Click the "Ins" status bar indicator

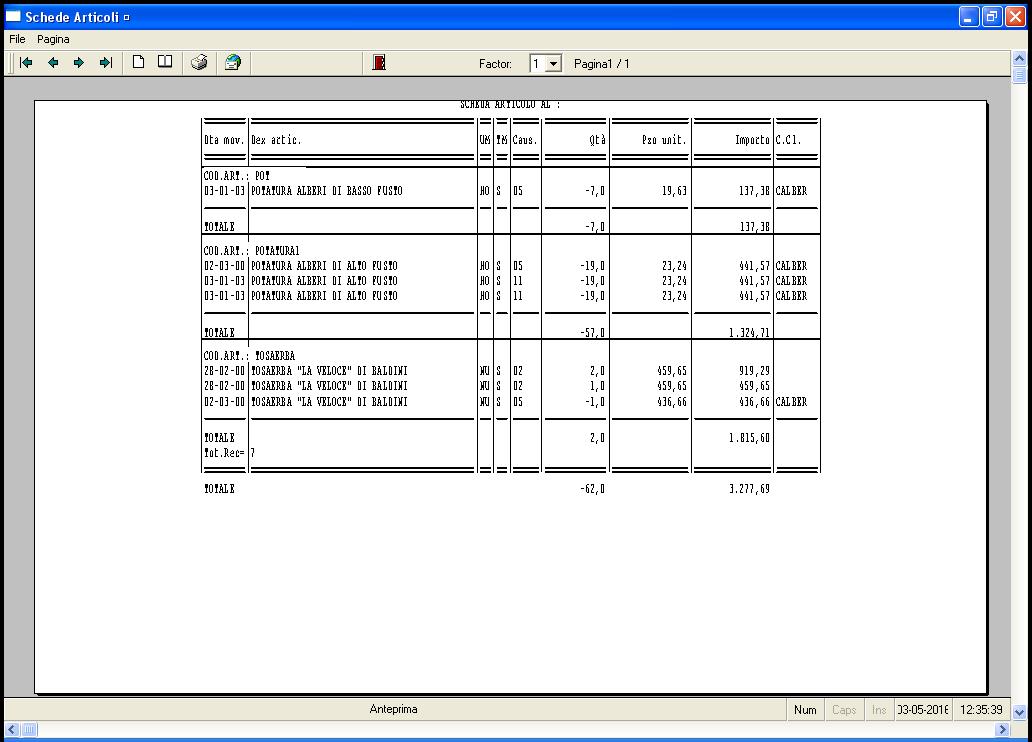click(879, 710)
